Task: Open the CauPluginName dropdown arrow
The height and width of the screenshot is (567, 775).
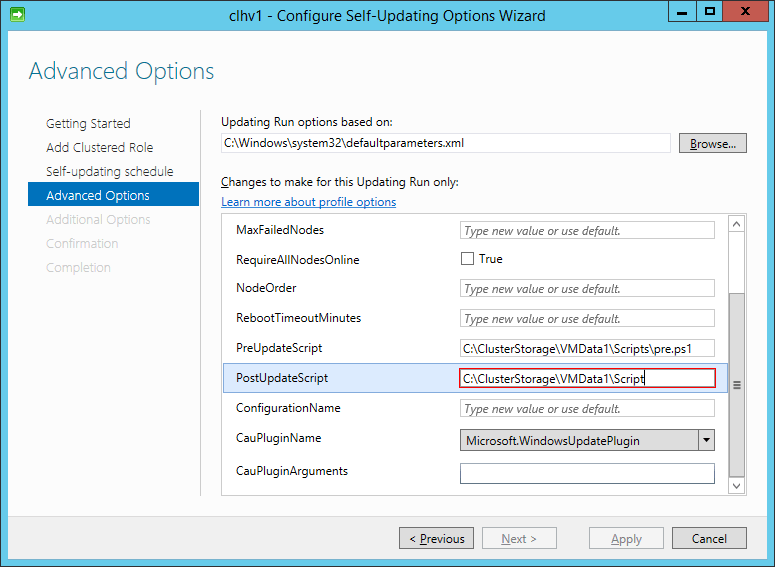Action: (x=706, y=440)
